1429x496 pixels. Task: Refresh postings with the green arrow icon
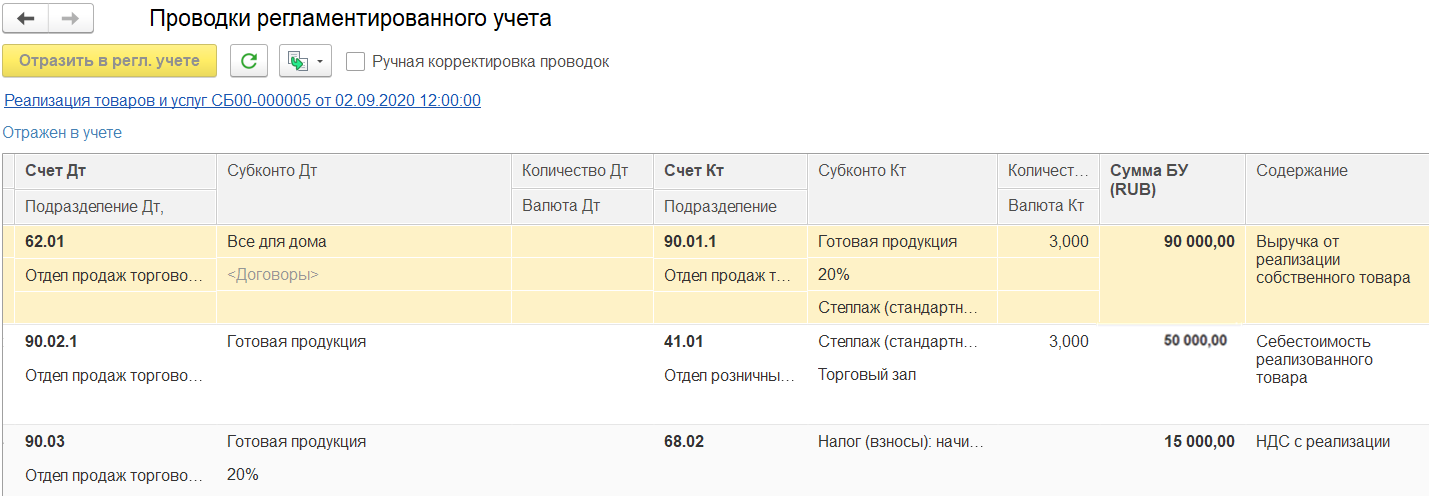coord(249,61)
